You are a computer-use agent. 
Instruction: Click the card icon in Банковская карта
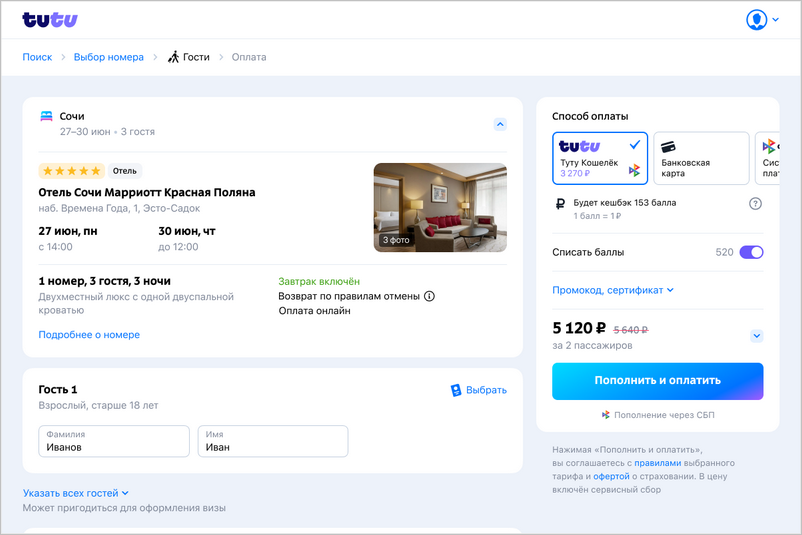coord(668,147)
